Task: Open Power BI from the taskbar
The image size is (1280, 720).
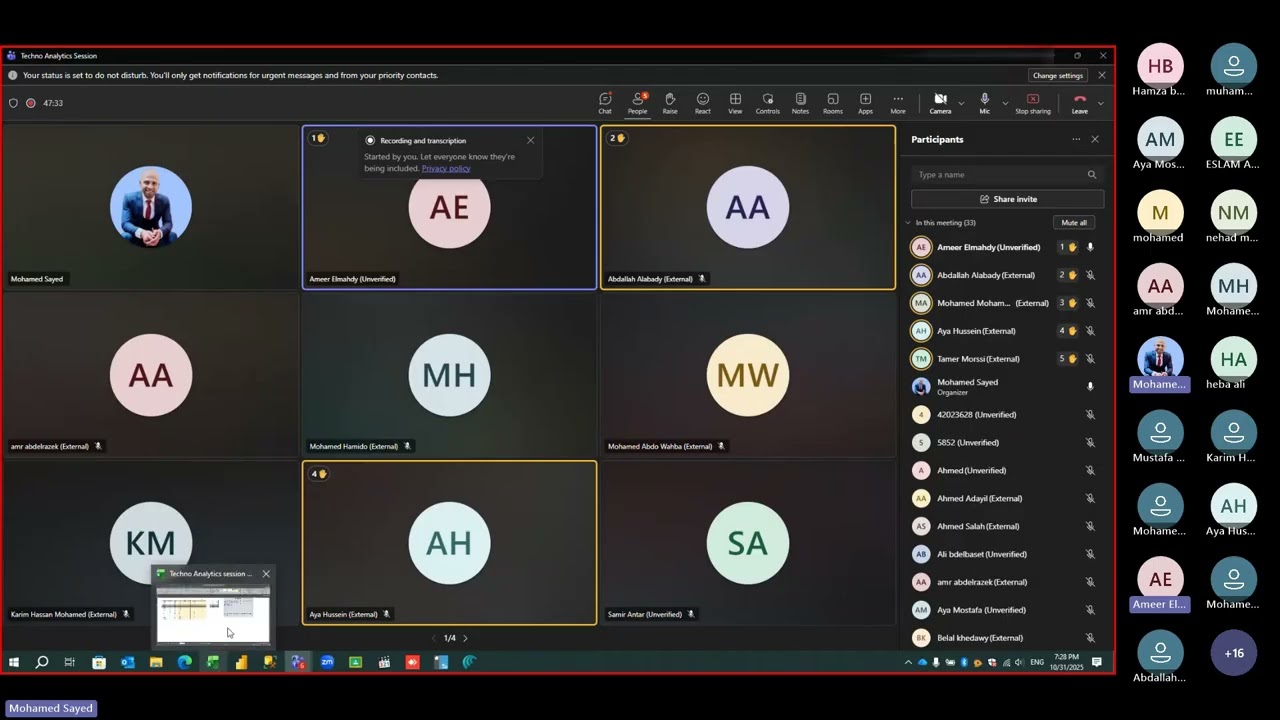Action: (241, 662)
